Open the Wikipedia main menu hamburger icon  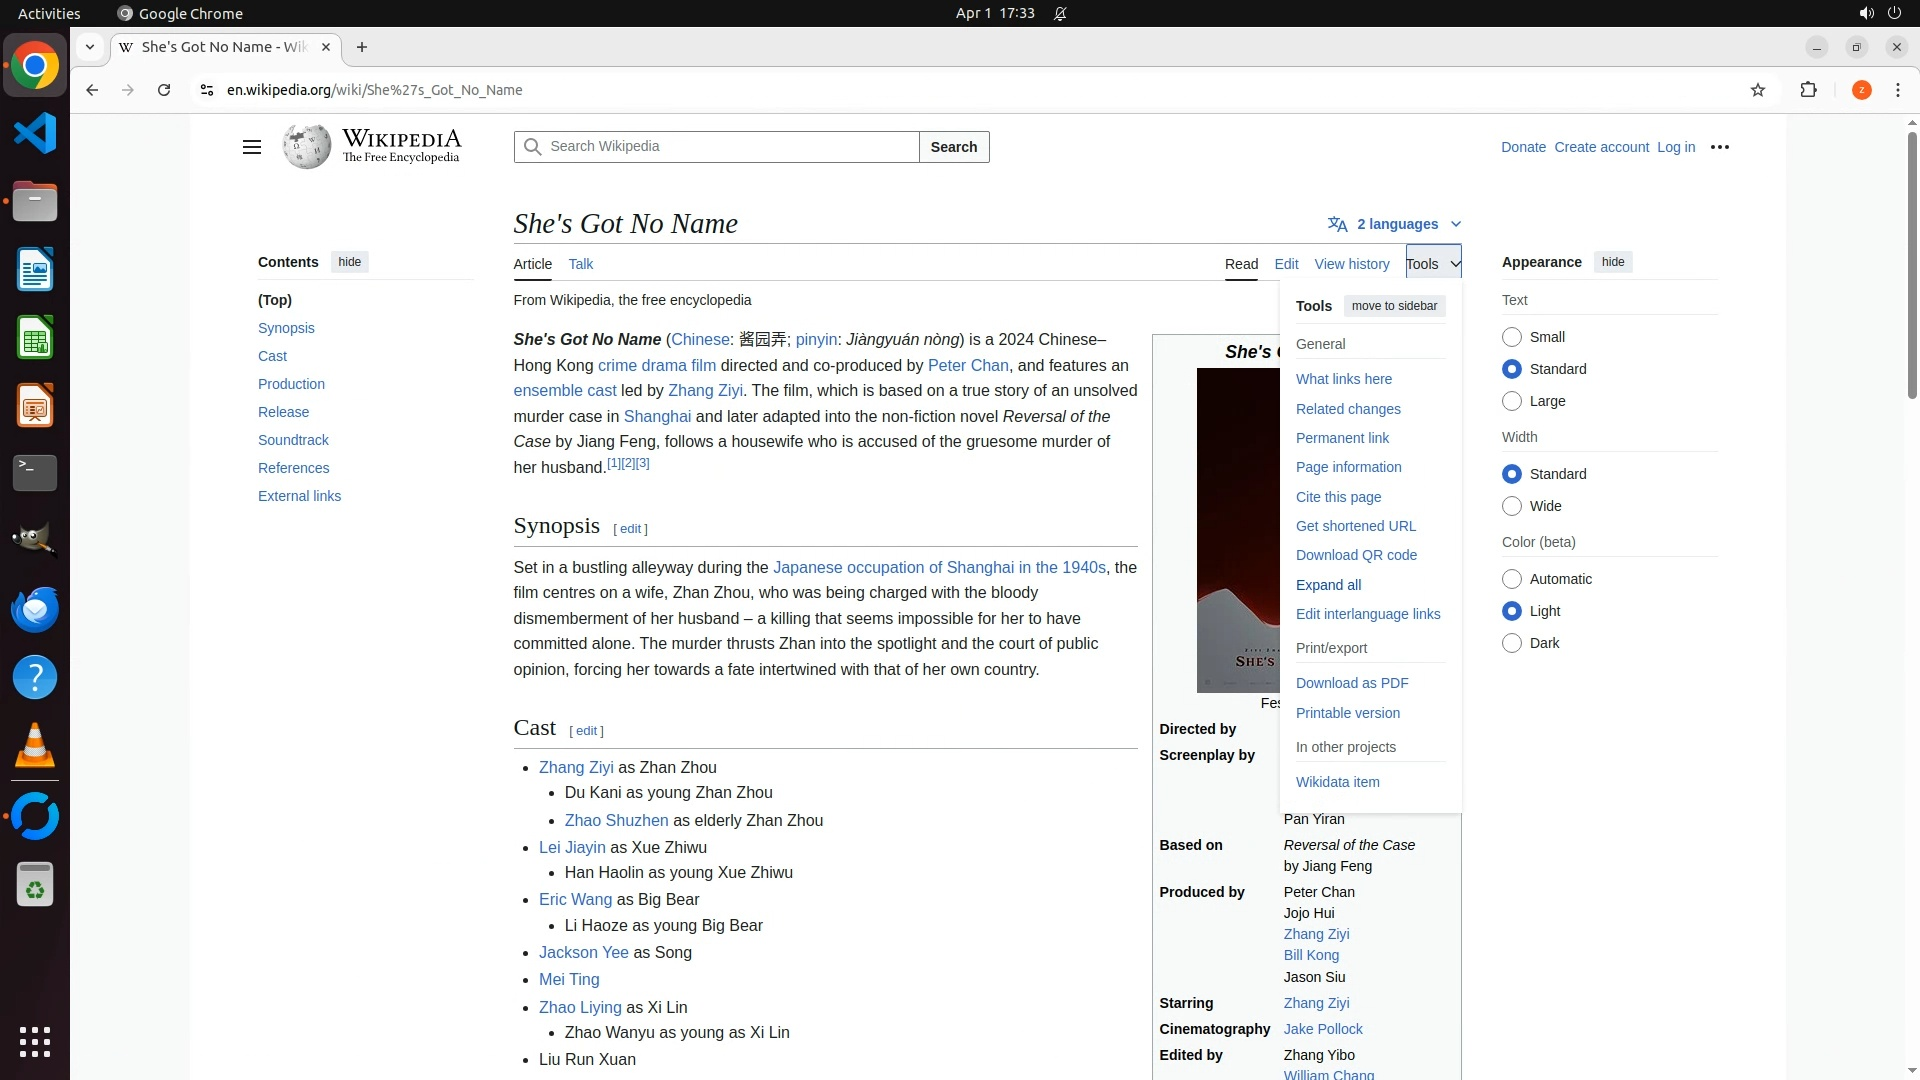point(251,147)
